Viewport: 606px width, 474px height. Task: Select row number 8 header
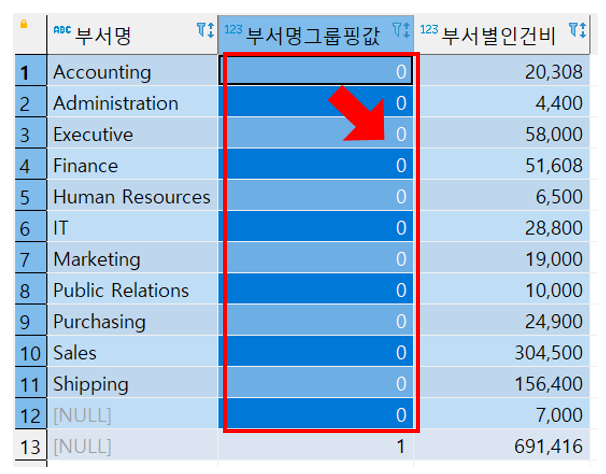[31, 289]
